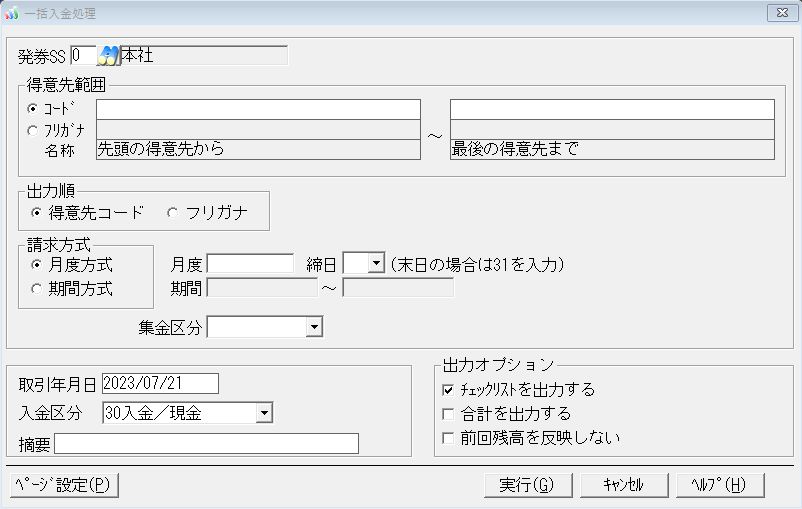Click the 取引年月日 date field

pos(160,384)
